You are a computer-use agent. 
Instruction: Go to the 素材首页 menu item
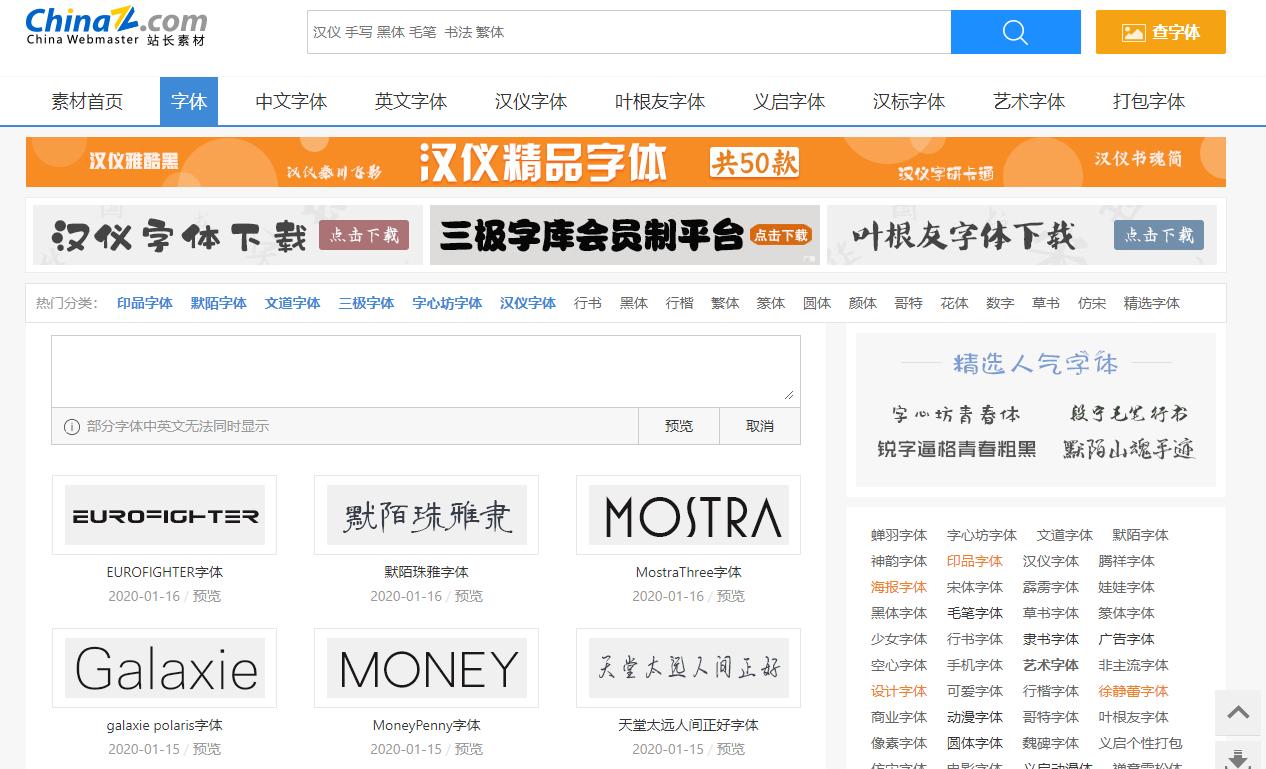coord(87,101)
